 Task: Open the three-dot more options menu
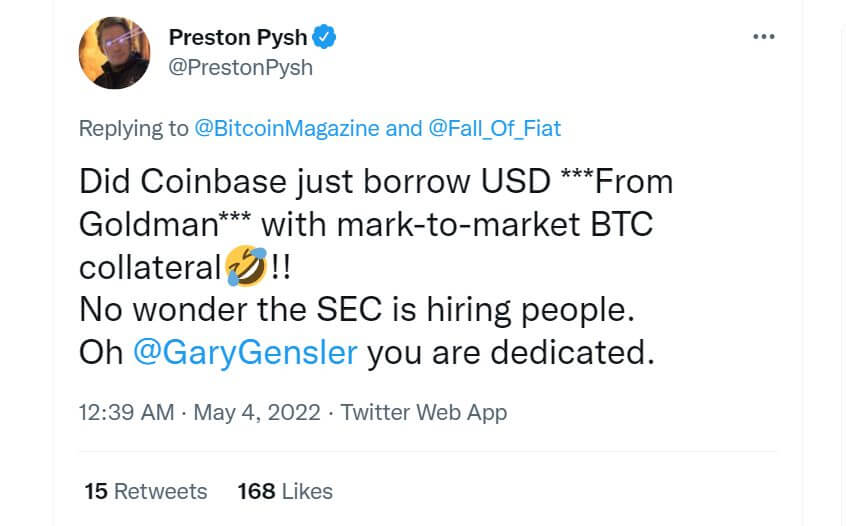point(763,37)
